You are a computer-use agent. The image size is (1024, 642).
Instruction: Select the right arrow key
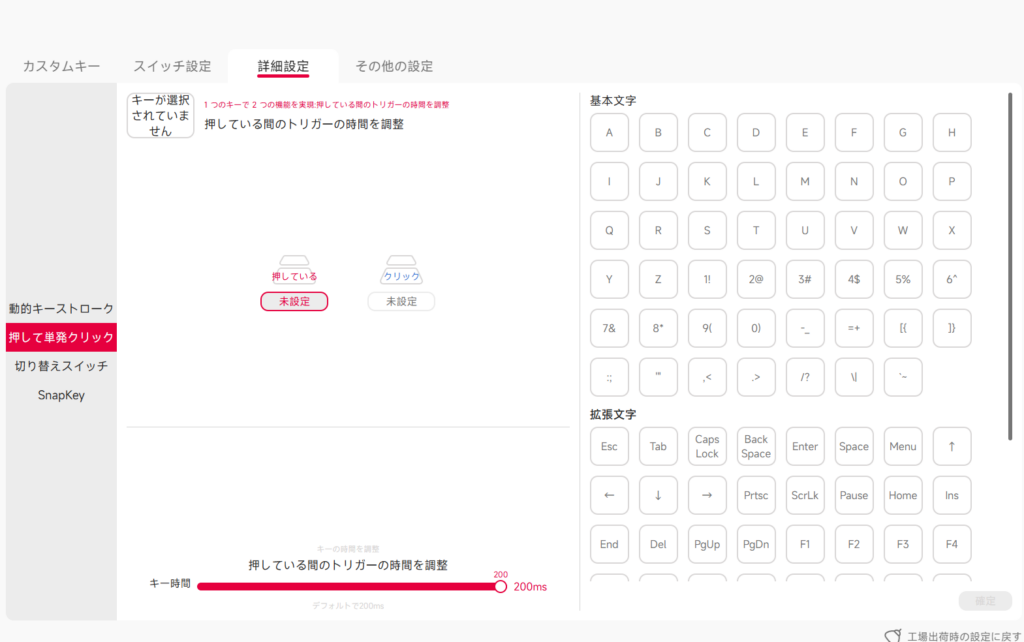707,496
